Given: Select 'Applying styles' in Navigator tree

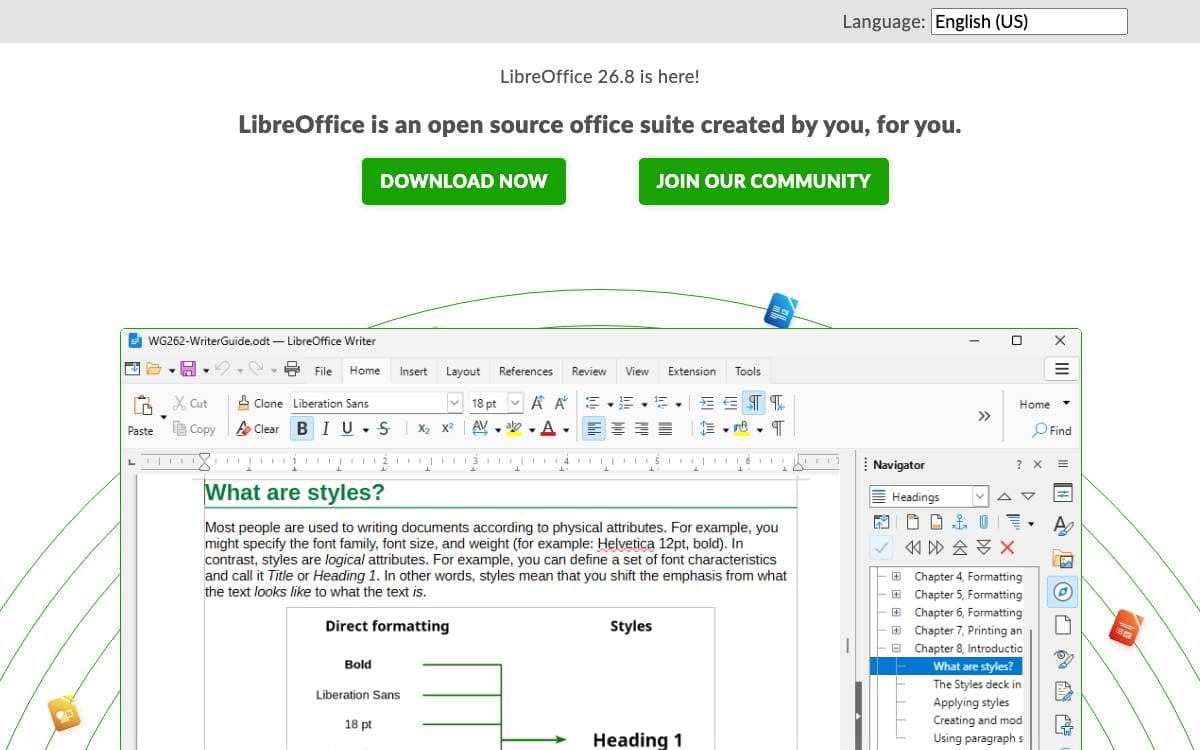Looking at the screenshot, I should click(x=971, y=702).
